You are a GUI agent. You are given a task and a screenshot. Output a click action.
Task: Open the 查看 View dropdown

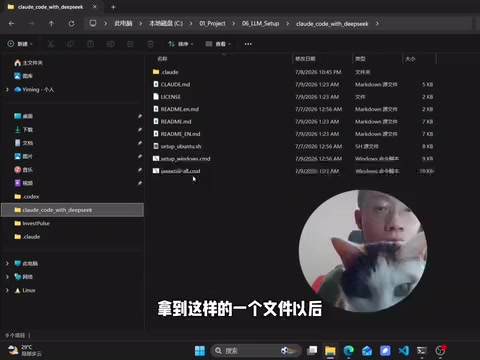(218, 44)
